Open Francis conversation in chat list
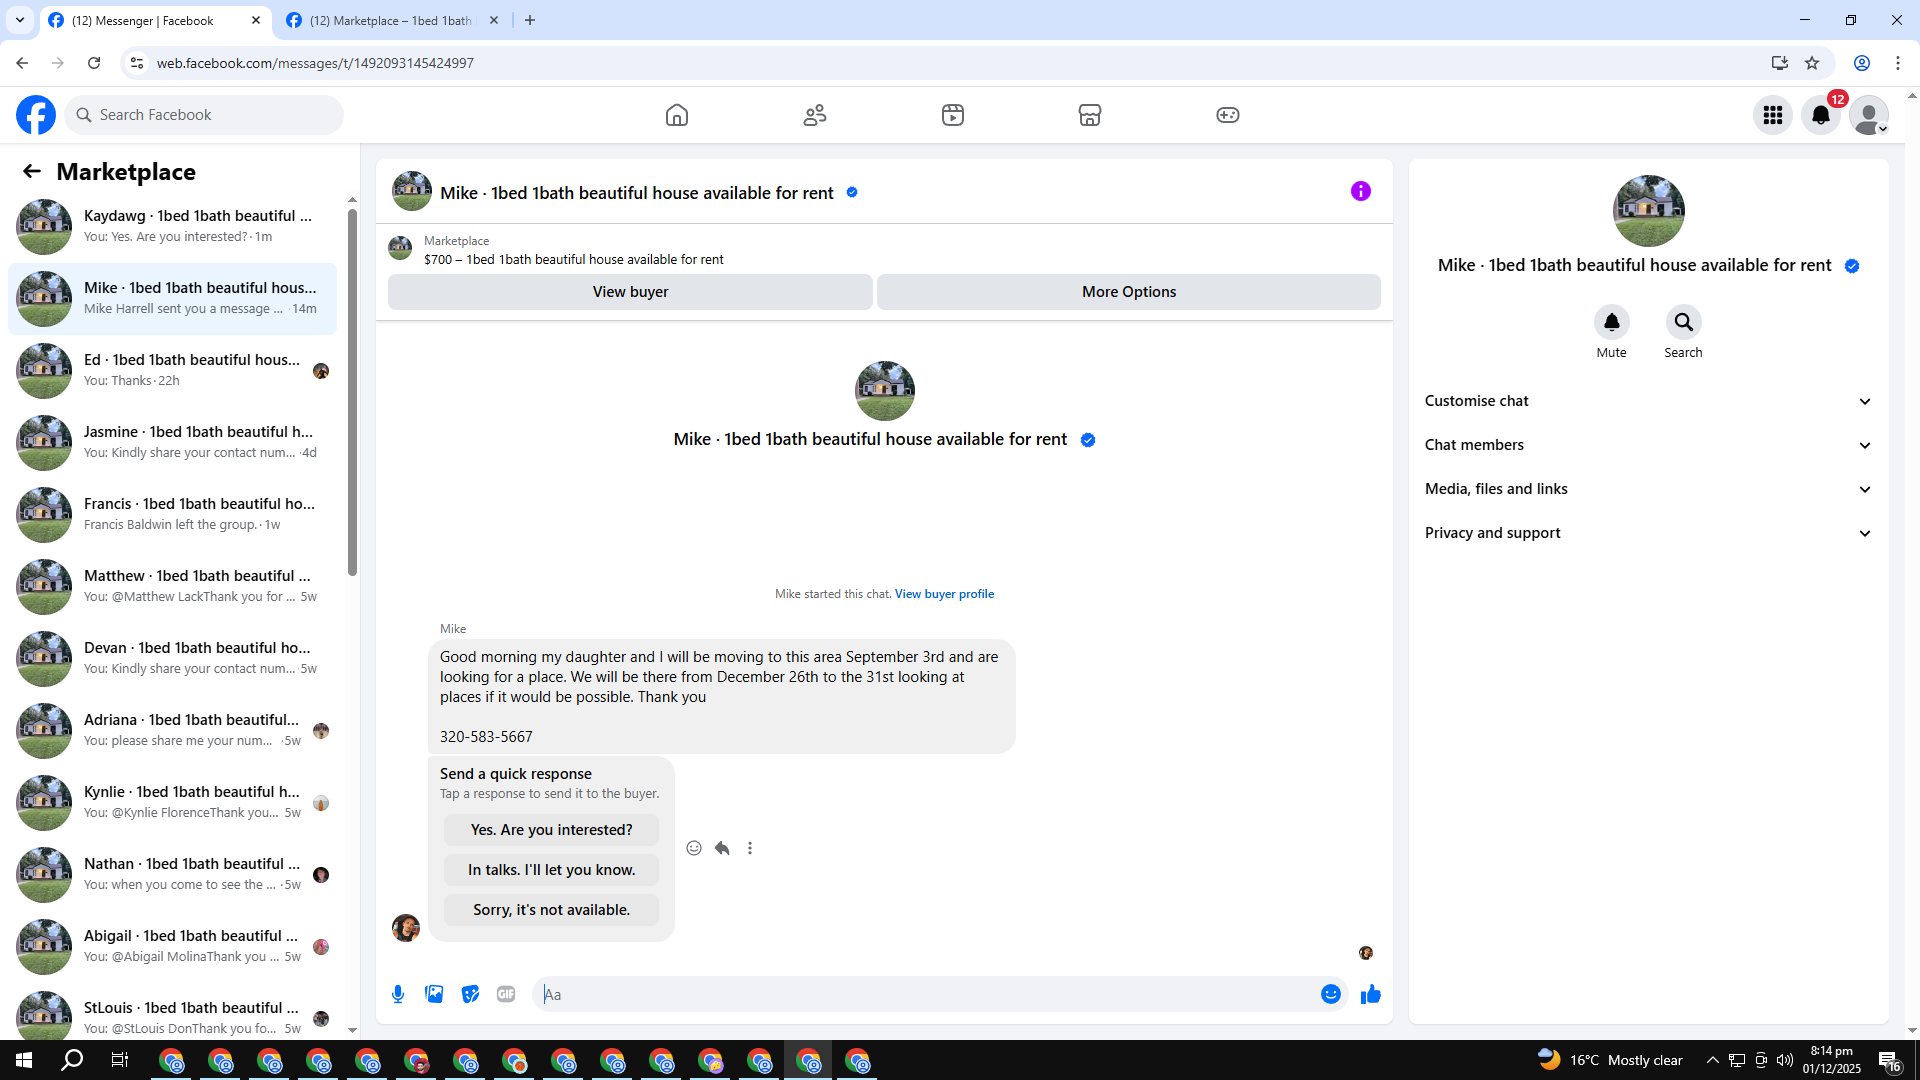 pyautogui.click(x=172, y=514)
